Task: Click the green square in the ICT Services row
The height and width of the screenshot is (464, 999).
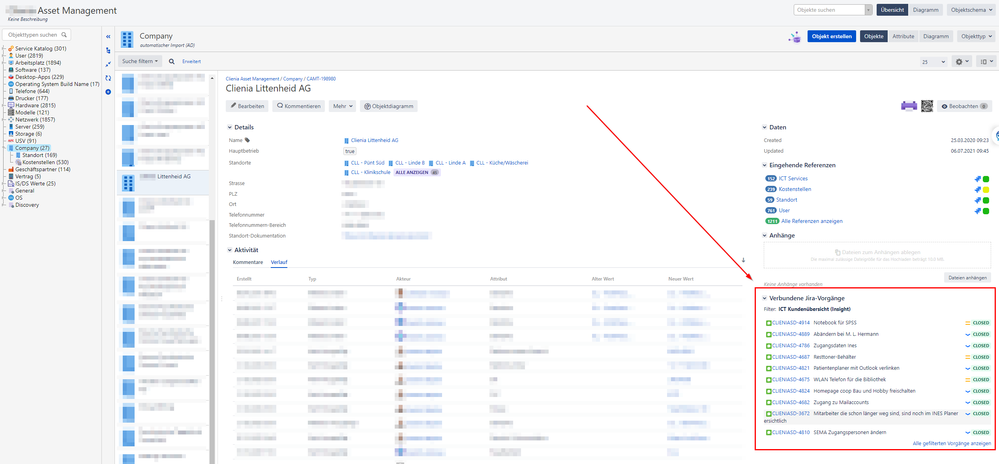Action: (x=986, y=178)
